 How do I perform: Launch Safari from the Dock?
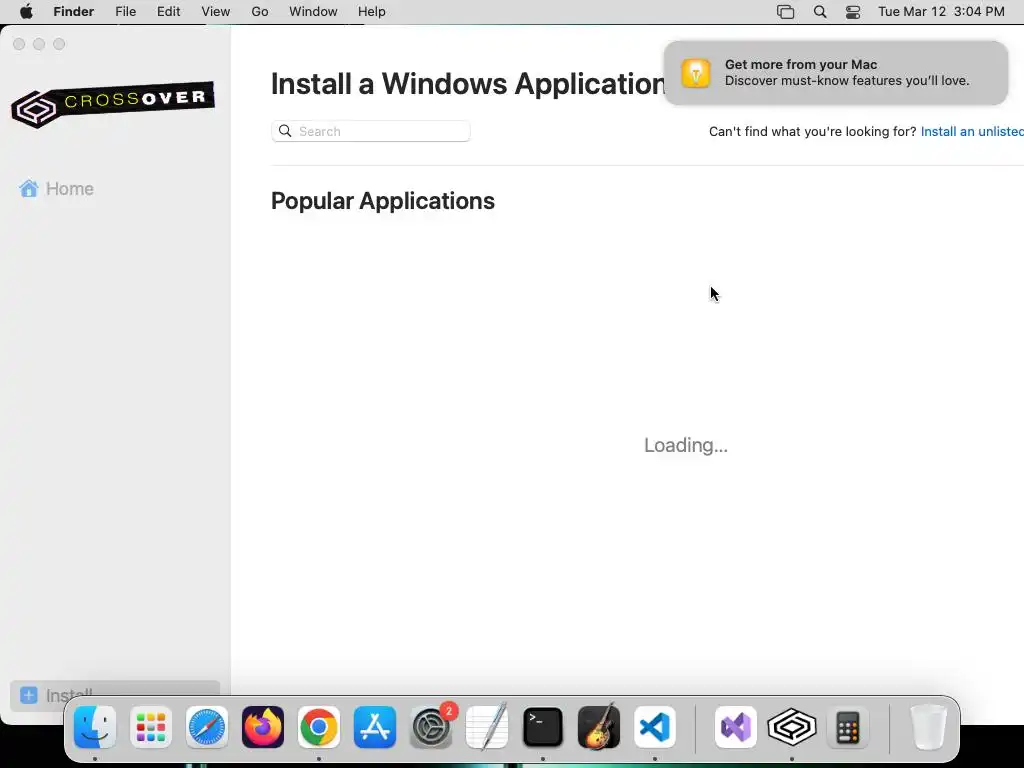[207, 727]
